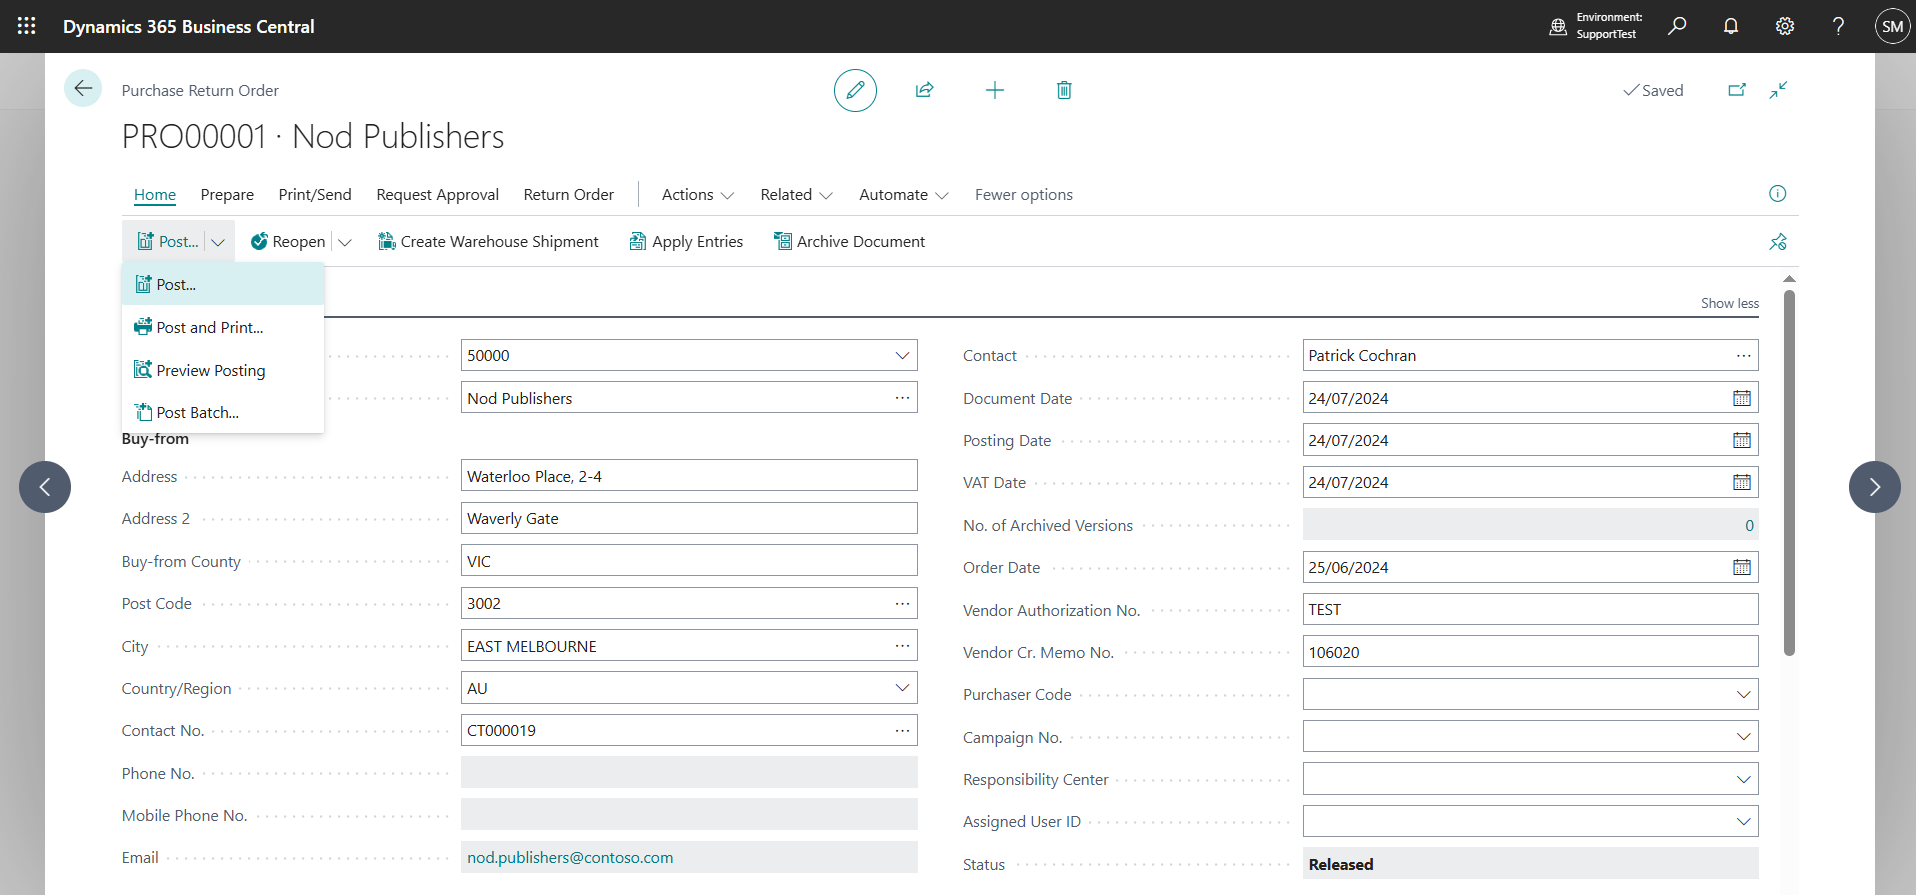
Task: Open the VAT Date calendar picker
Action: [x=1742, y=482]
